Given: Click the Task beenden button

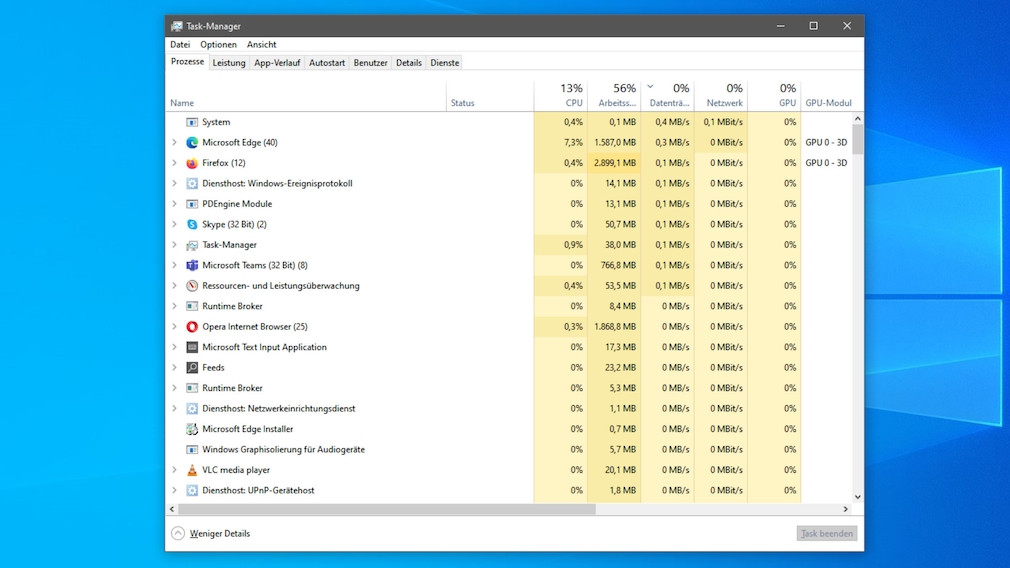Looking at the screenshot, I should (x=826, y=533).
